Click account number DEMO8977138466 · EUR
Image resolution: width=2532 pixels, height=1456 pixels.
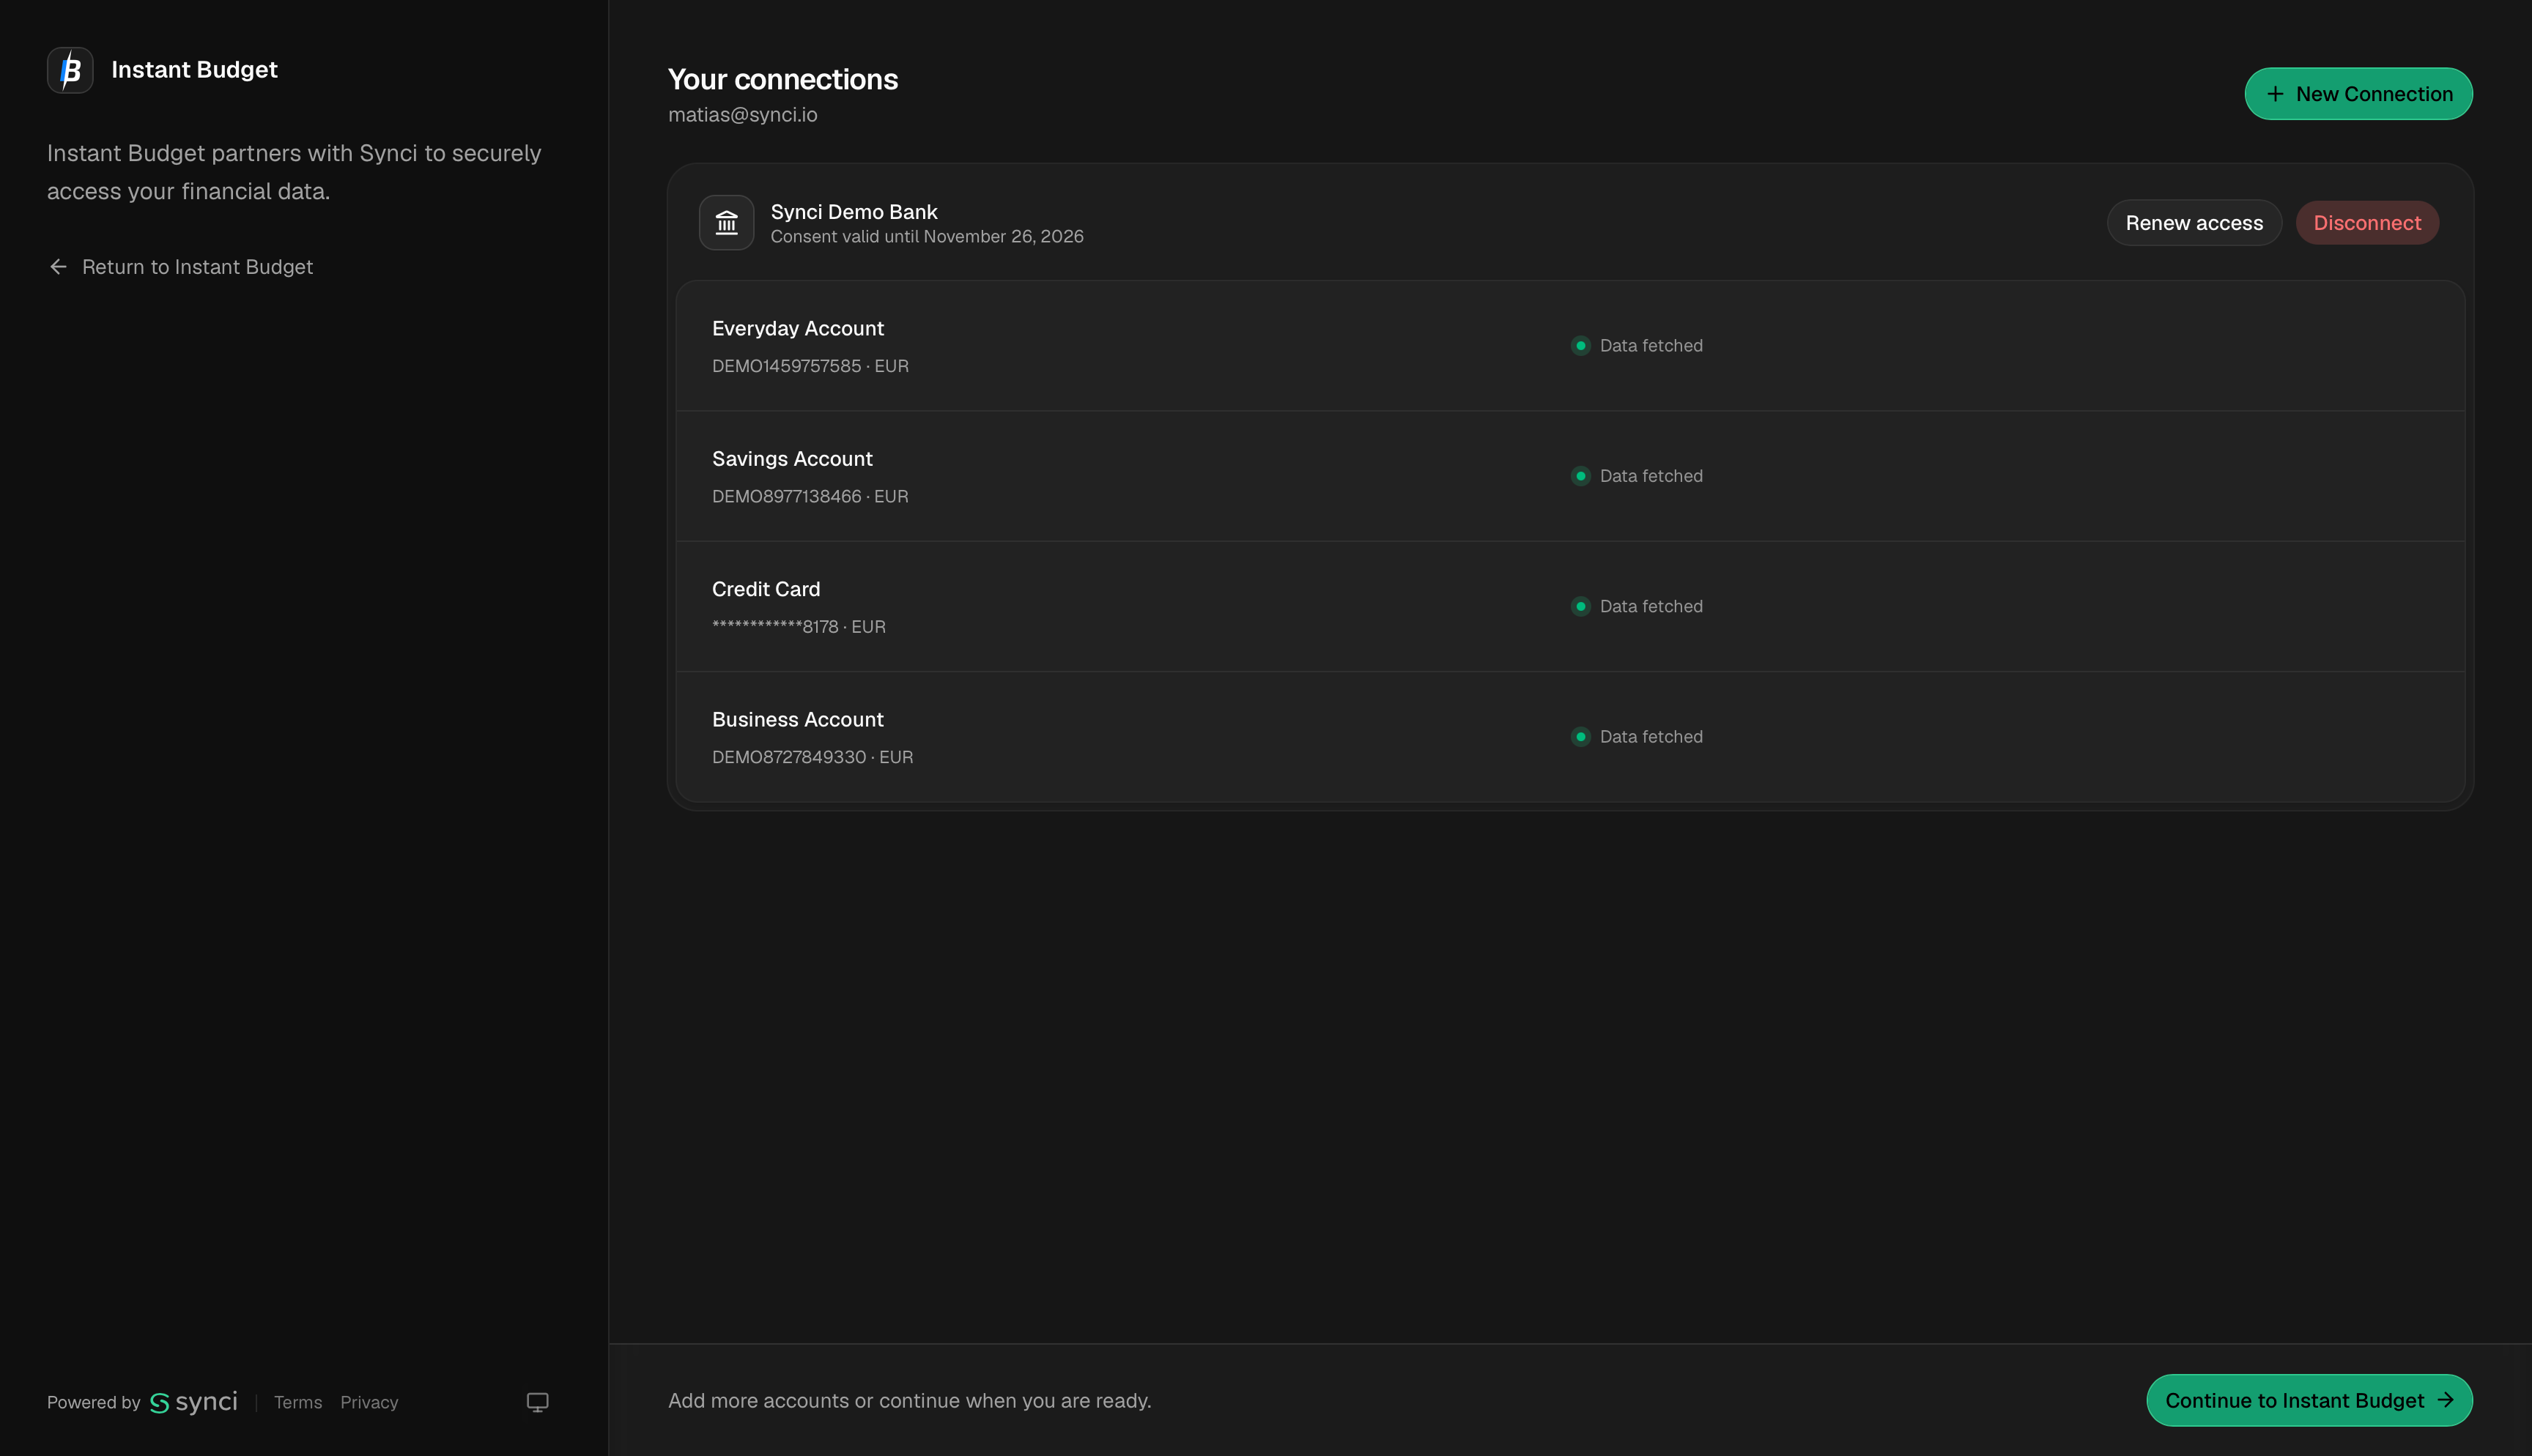tap(810, 496)
